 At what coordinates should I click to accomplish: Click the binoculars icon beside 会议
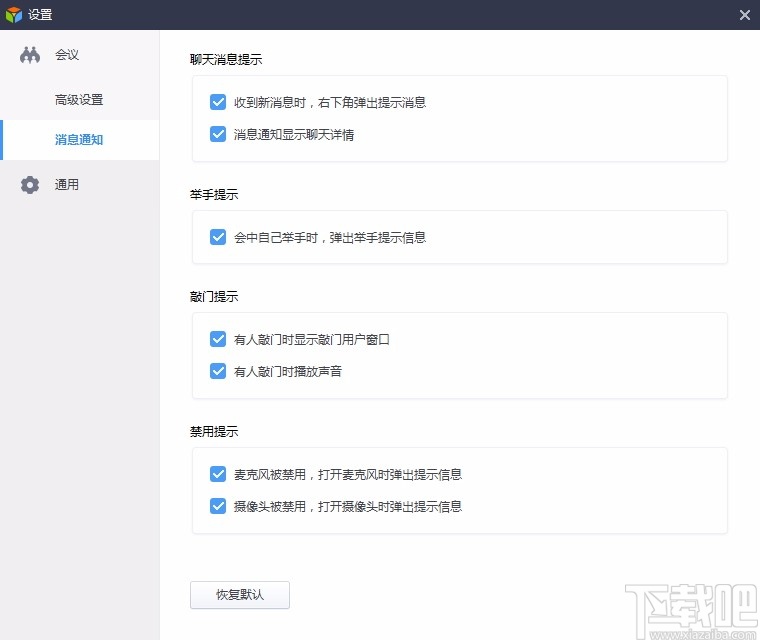(30, 55)
